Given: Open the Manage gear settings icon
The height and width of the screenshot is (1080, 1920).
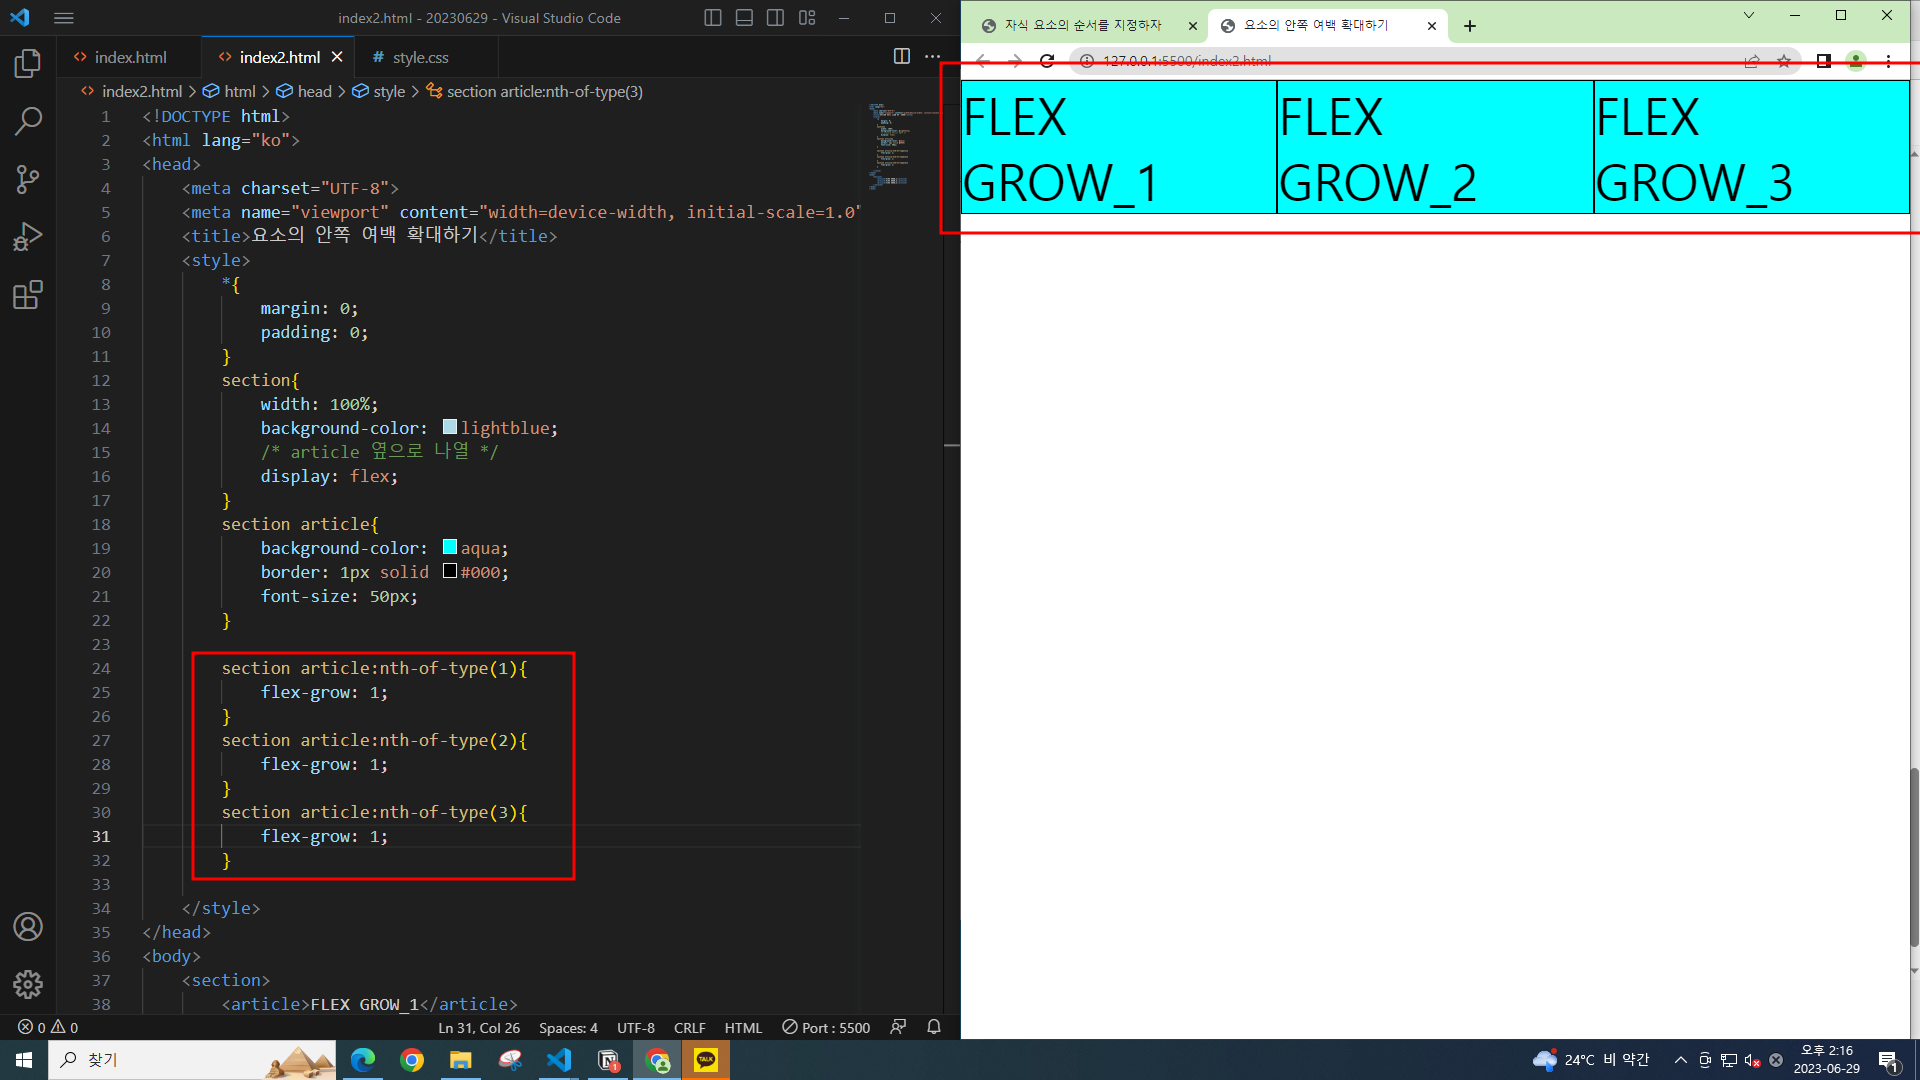Looking at the screenshot, I should coord(28,985).
